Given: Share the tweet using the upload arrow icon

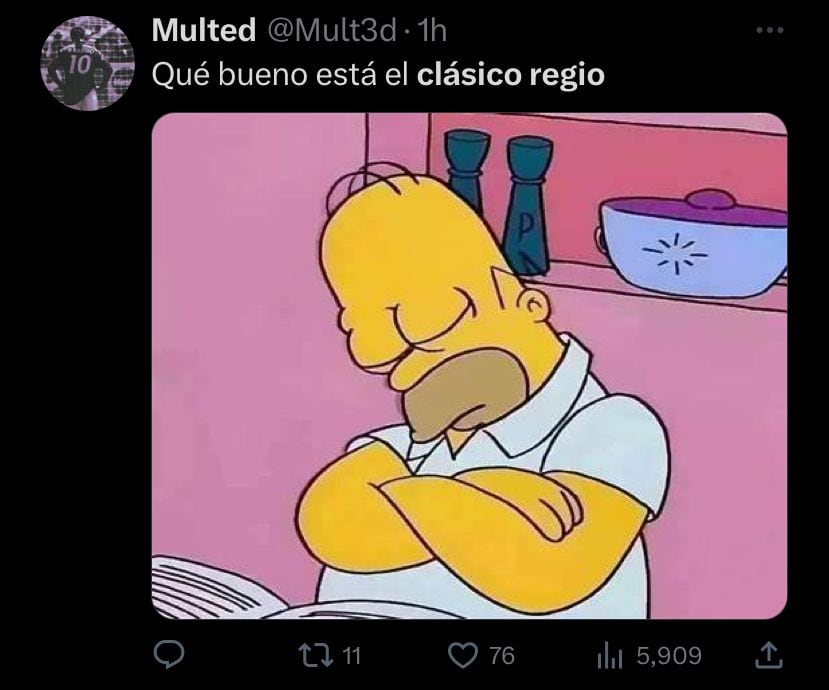Looking at the screenshot, I should (768, 655).
